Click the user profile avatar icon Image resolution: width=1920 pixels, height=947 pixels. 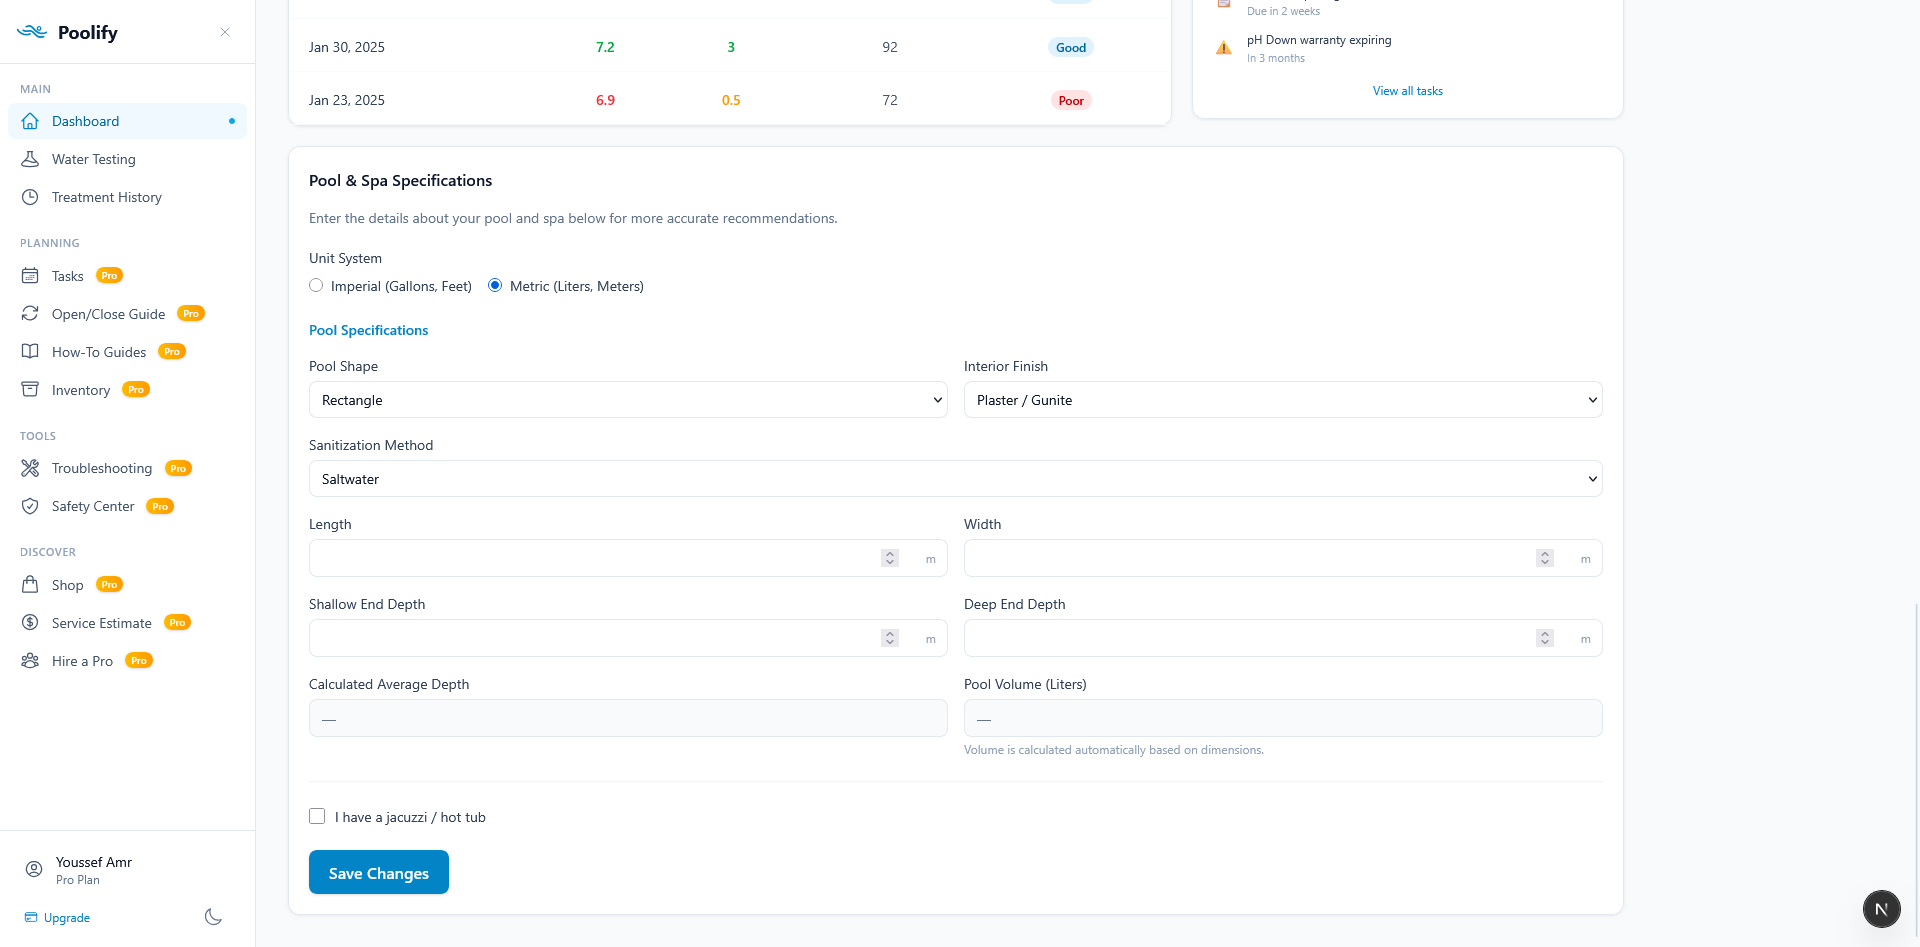(34, 870)
